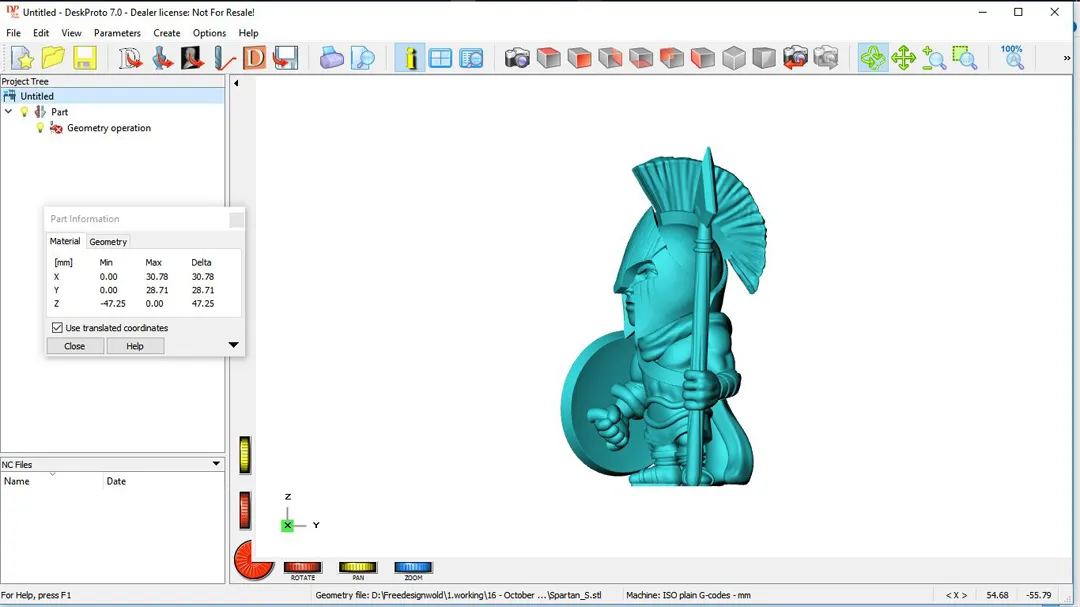Activate the green Pan four-arrow mode
This screenshot has width=1080, height=607.
(x=904, y=59)
